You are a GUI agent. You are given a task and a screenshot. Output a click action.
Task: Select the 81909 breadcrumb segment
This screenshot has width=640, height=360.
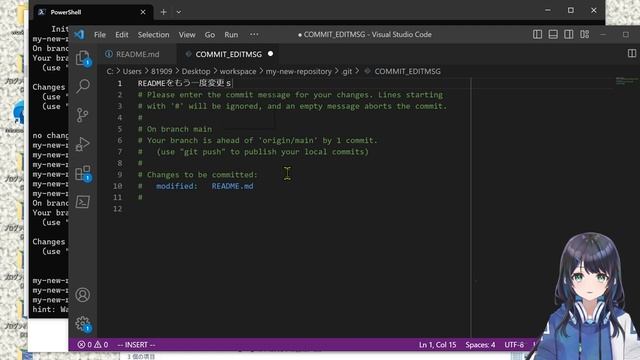point(162,71)
